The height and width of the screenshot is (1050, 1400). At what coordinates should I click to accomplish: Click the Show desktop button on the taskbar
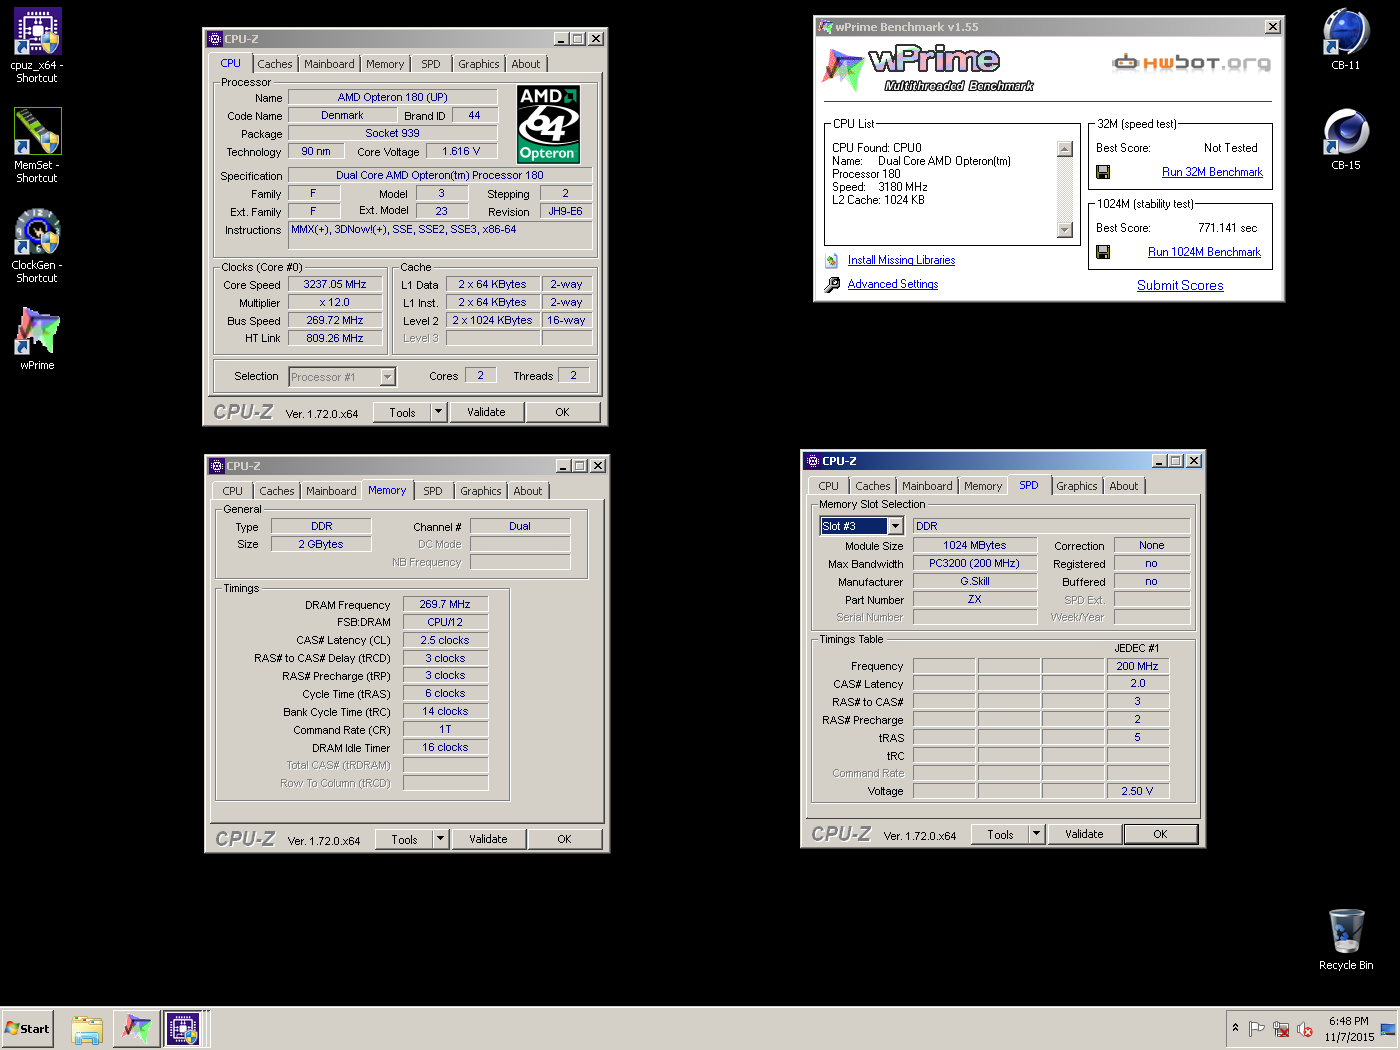tap(1388, 1028)
